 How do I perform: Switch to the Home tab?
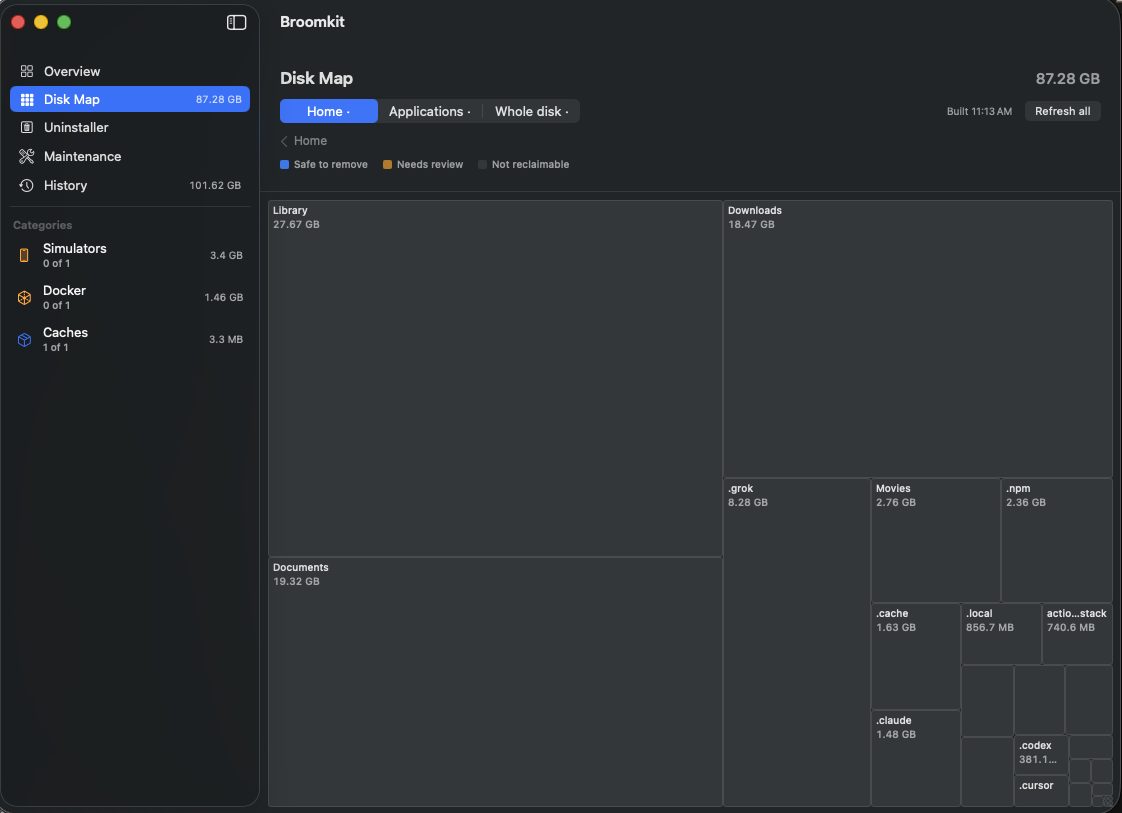click(328, 111)
